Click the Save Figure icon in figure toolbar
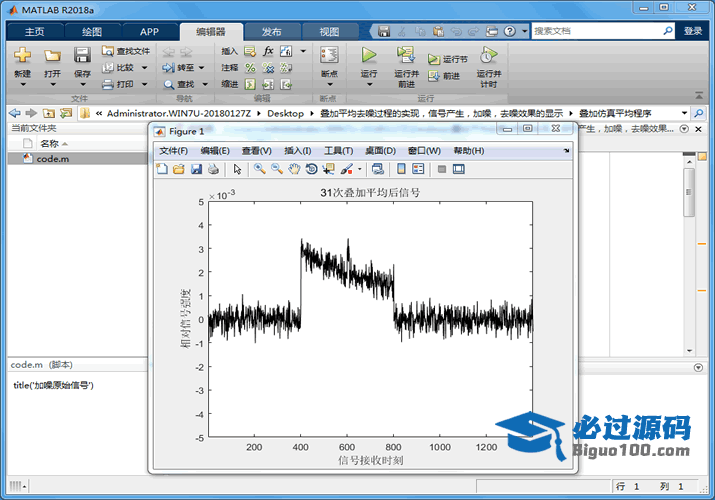The width and height of the screenshot is (715, 500). tap(196, 169)
